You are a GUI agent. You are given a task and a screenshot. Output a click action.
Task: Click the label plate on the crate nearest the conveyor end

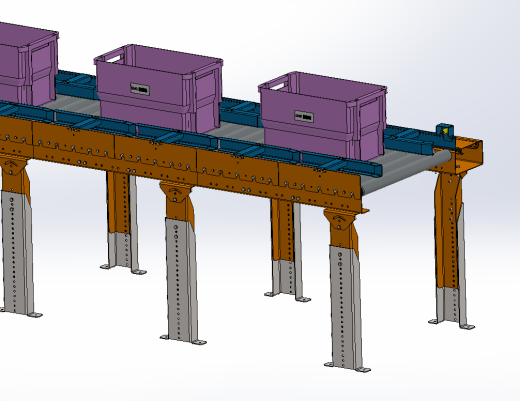[304, 116]
